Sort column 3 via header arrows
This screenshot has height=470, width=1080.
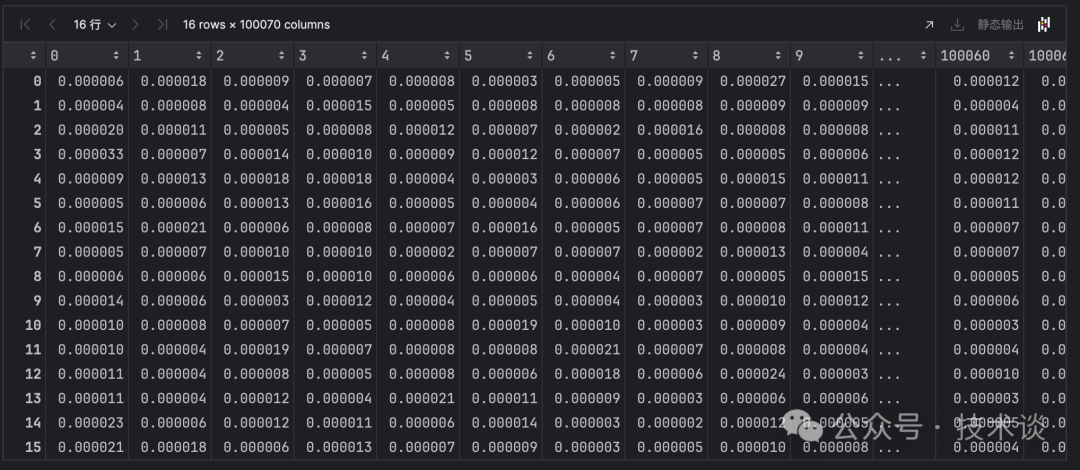click(364, 56)
